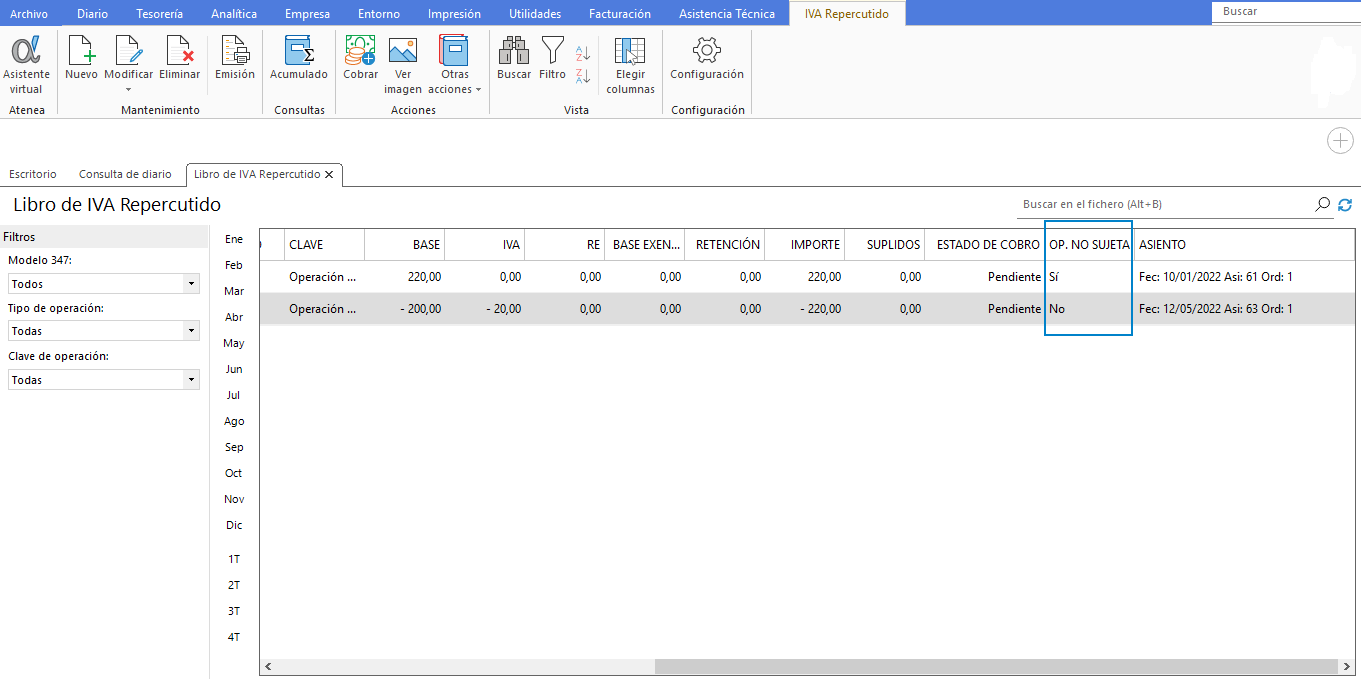Open the Analítica ribbon tab
1361x679 pixels.
[x=234, y=14]
